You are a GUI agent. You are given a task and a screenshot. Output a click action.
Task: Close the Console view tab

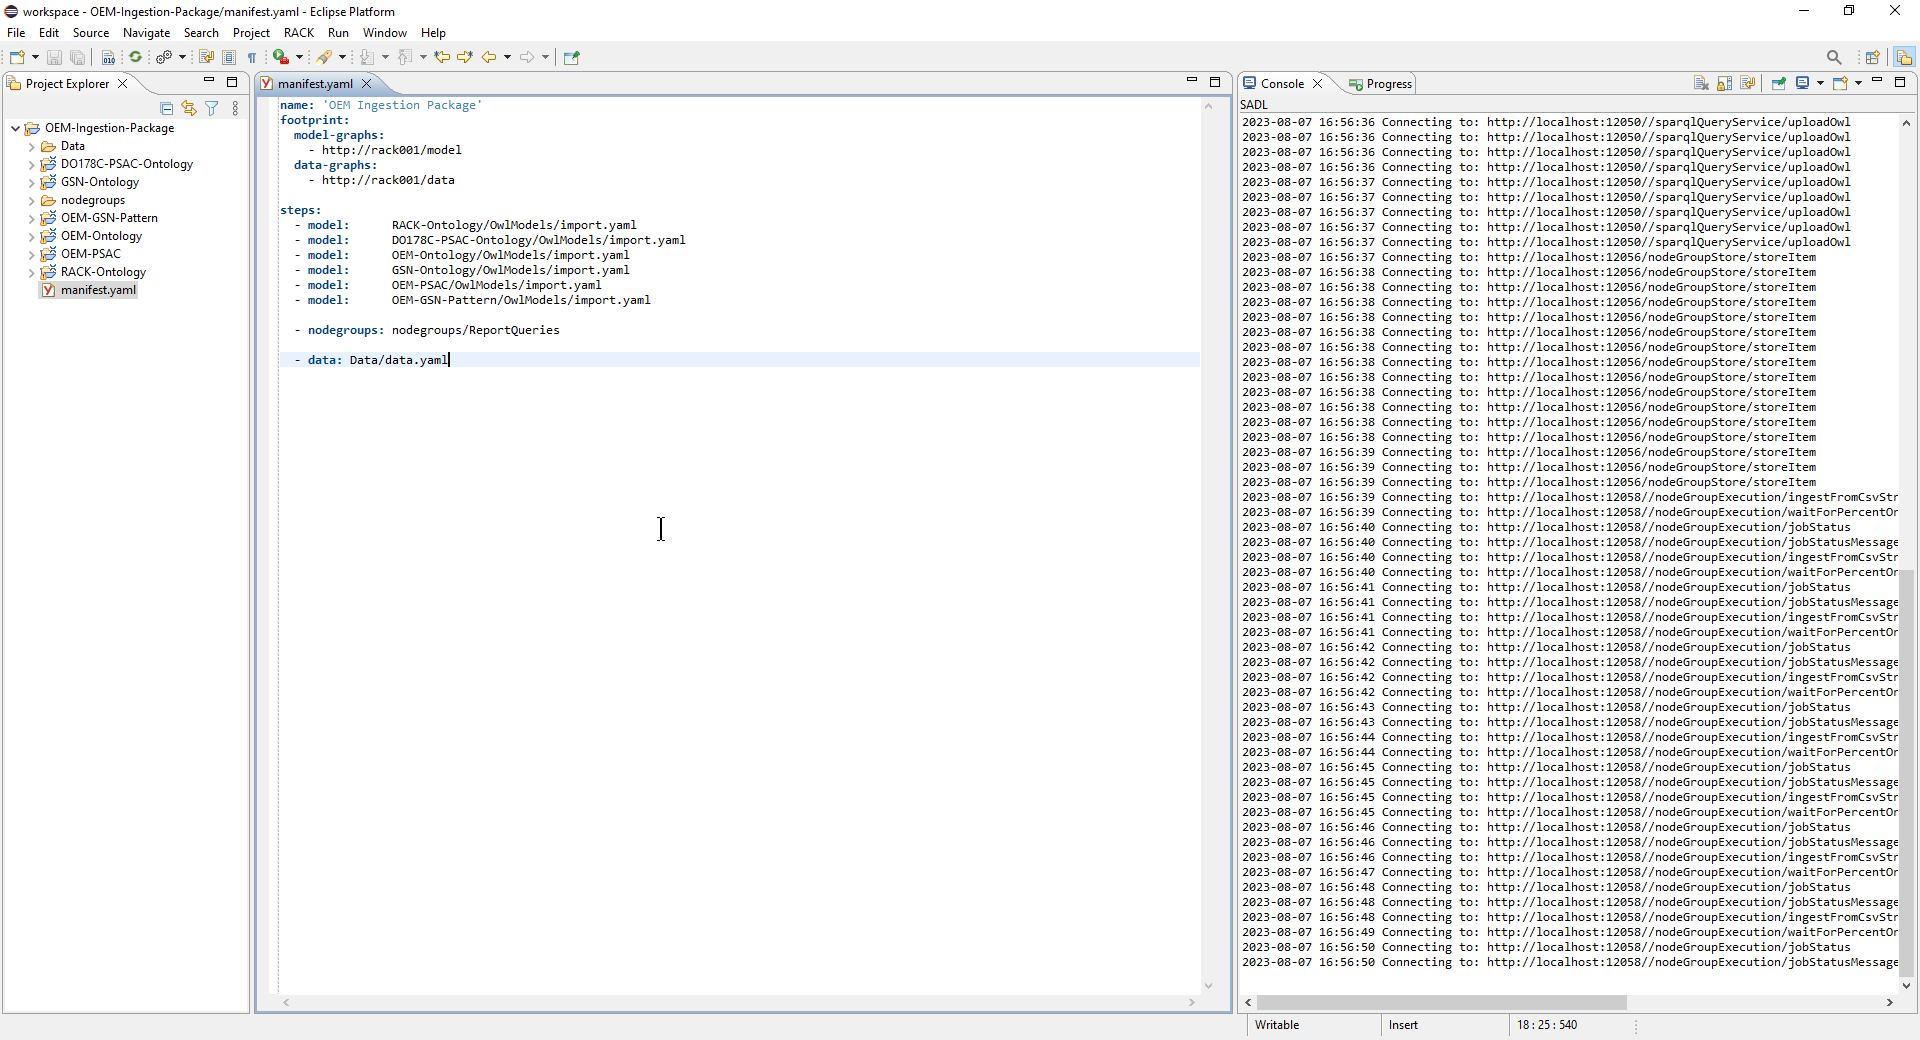pos(1318,84)
